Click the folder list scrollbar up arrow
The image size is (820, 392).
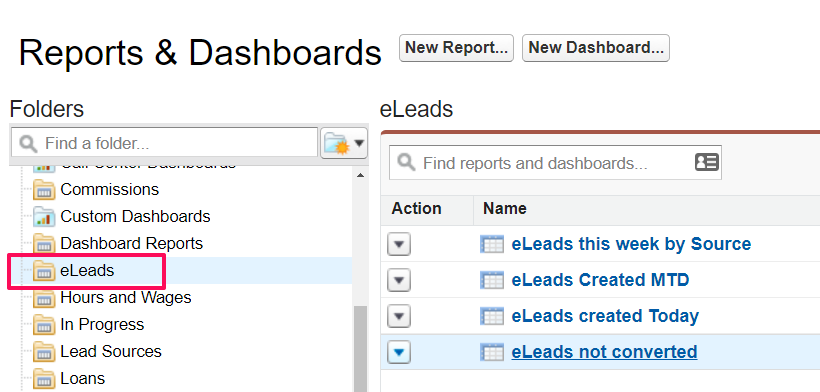click(360, 176)
